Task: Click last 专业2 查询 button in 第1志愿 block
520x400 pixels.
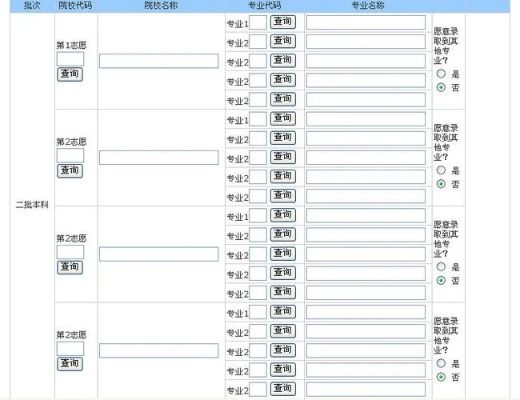Action: (x=283, y=99)
